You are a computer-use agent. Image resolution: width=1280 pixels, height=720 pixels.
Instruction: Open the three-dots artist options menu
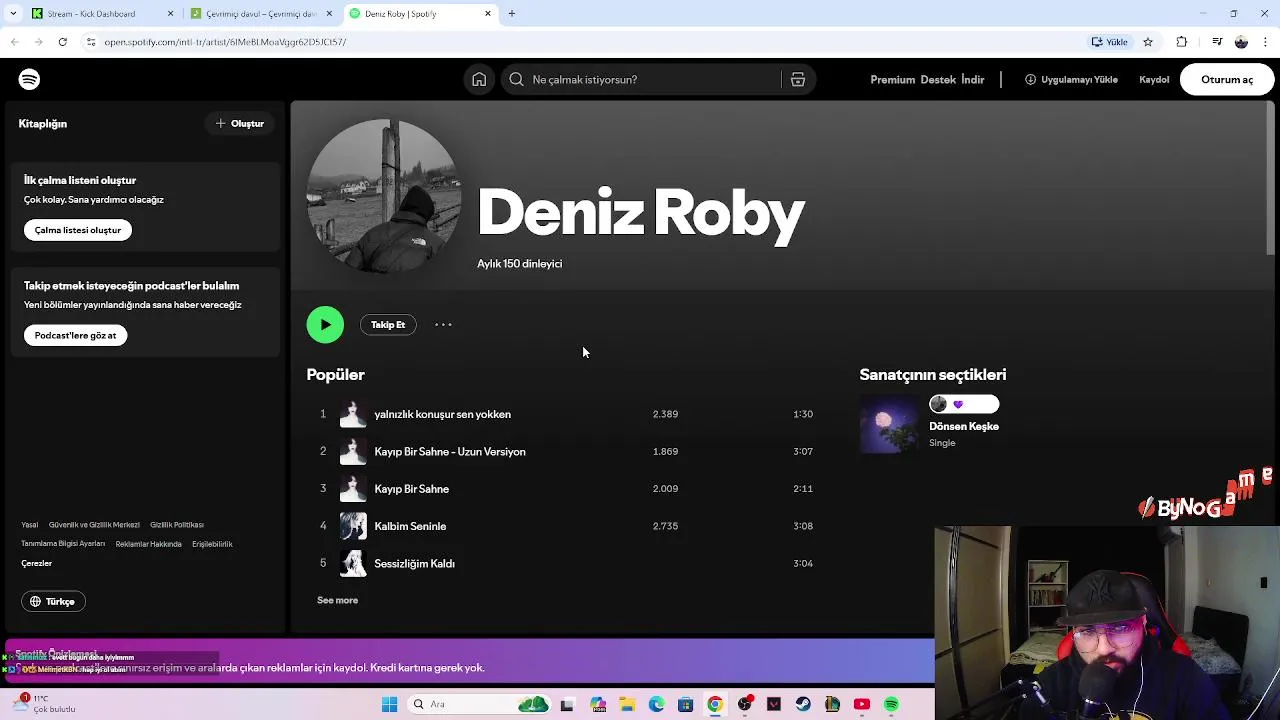click(x=443, y=325)
